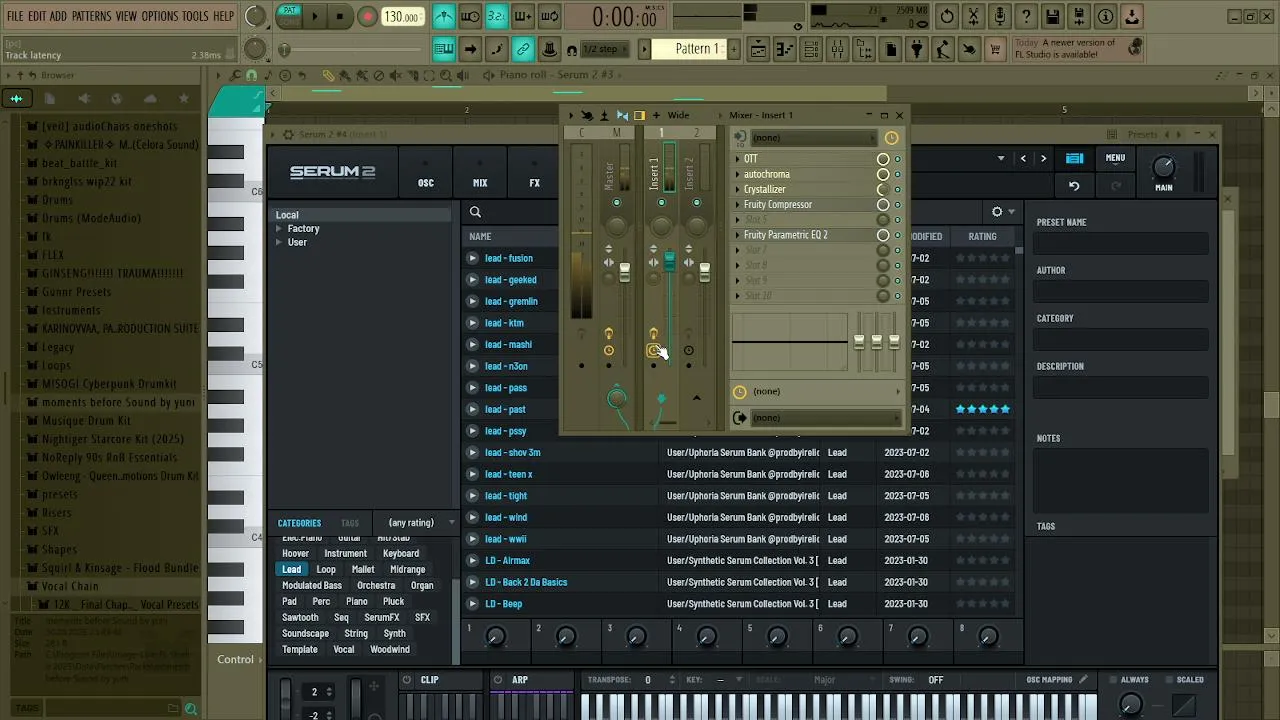
Task: Mute the Master mixer track
Action: coord(616,203)
